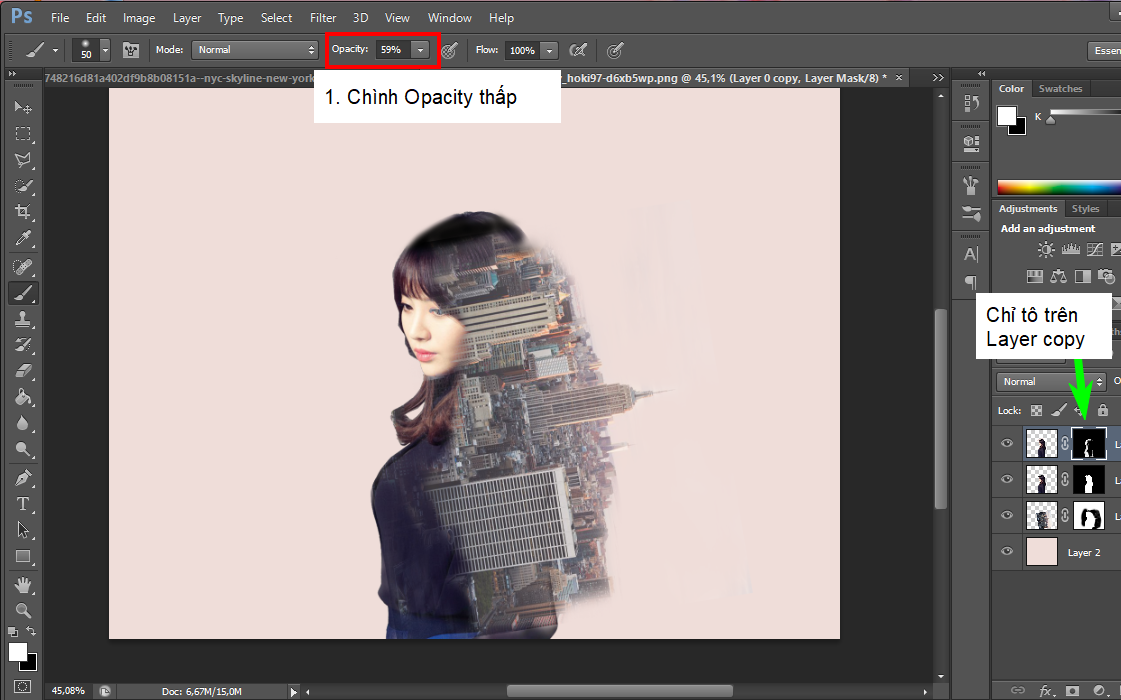Open the brush Mode dropdown
Image resolution: width=1121 pixels, height=700 pixels.
(x=256, y=49)
